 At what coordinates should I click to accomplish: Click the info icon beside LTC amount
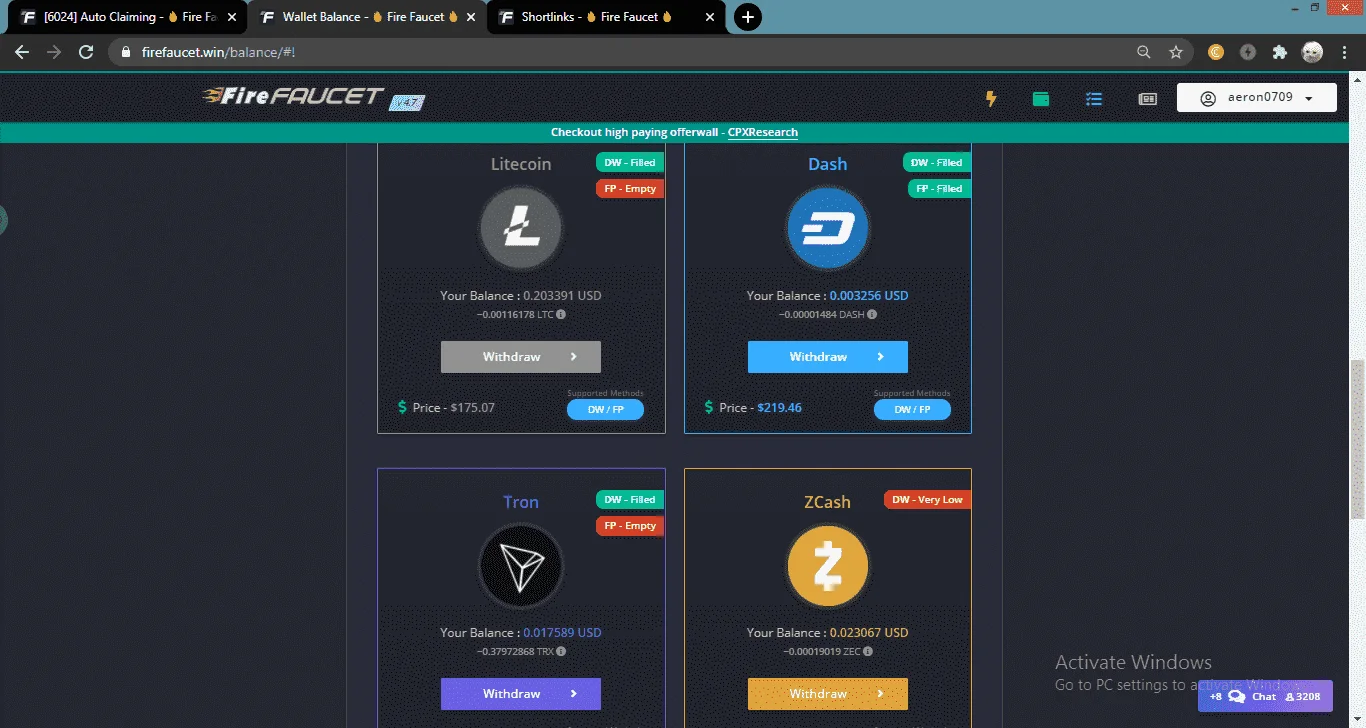561,314
